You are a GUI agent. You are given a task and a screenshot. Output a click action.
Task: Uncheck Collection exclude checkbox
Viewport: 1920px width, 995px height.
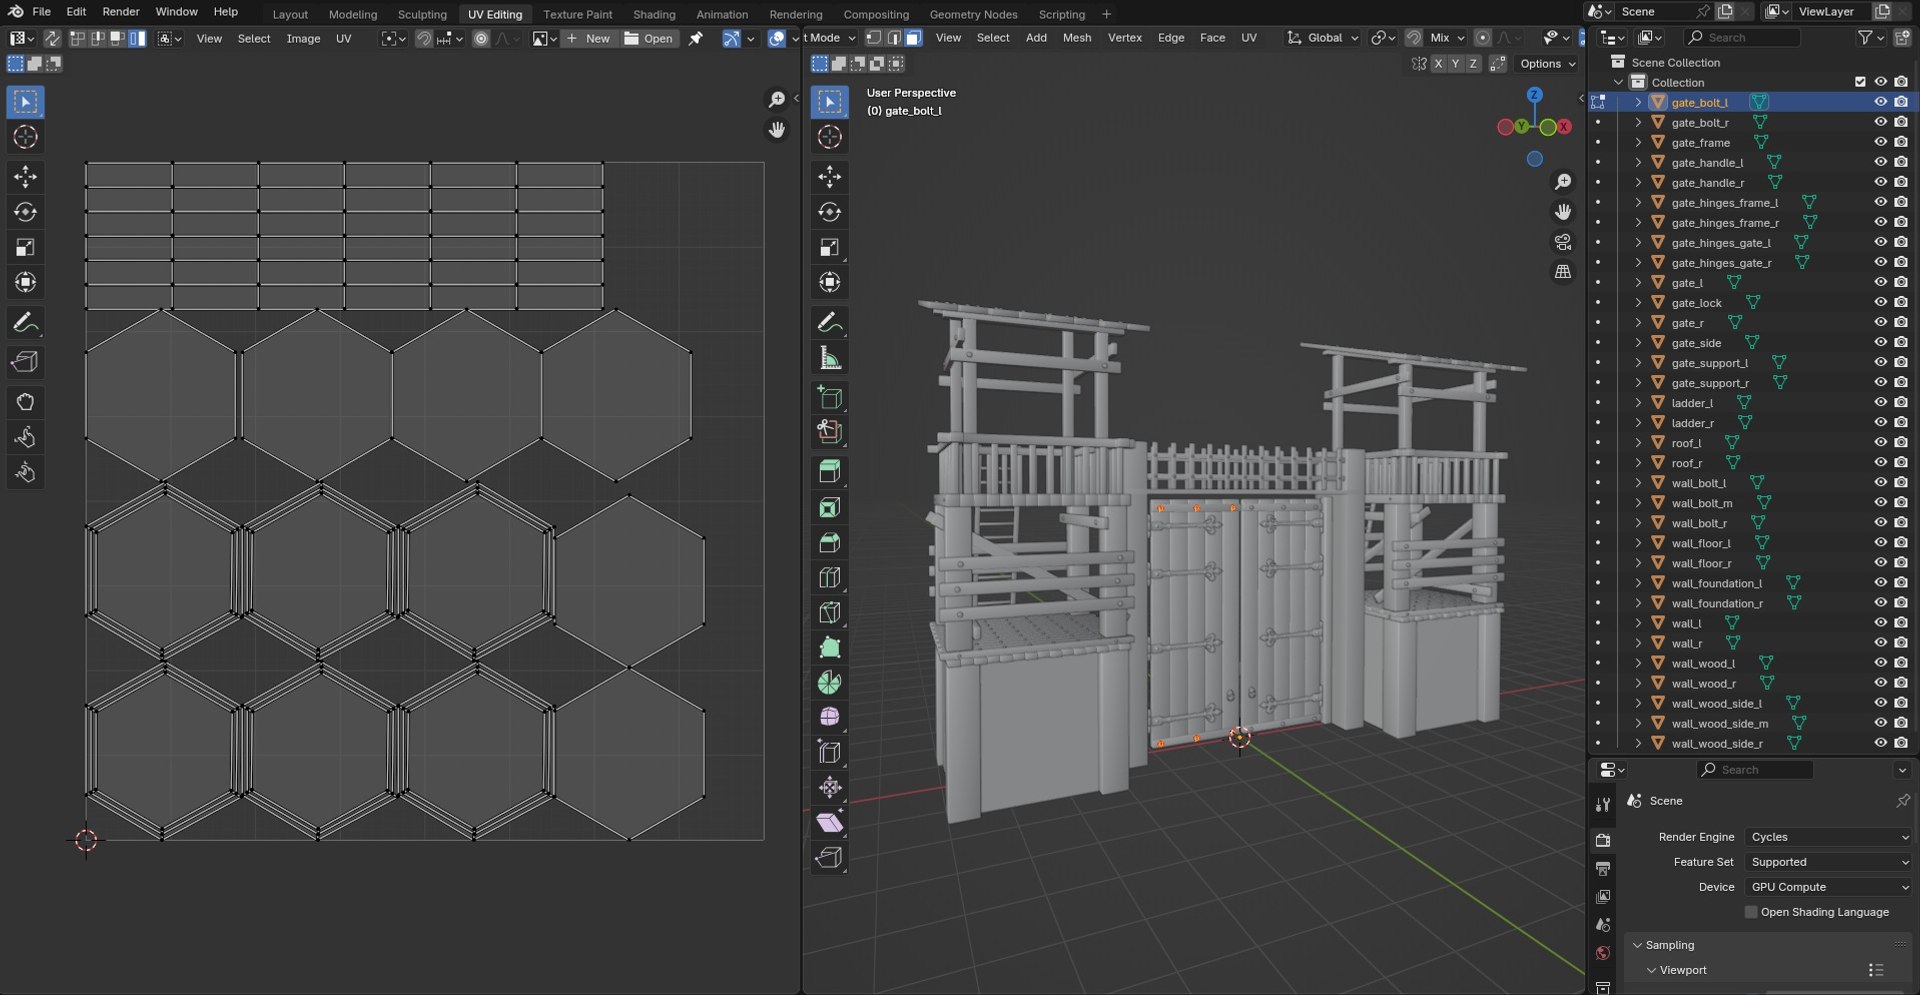[x=1860, y=82]
